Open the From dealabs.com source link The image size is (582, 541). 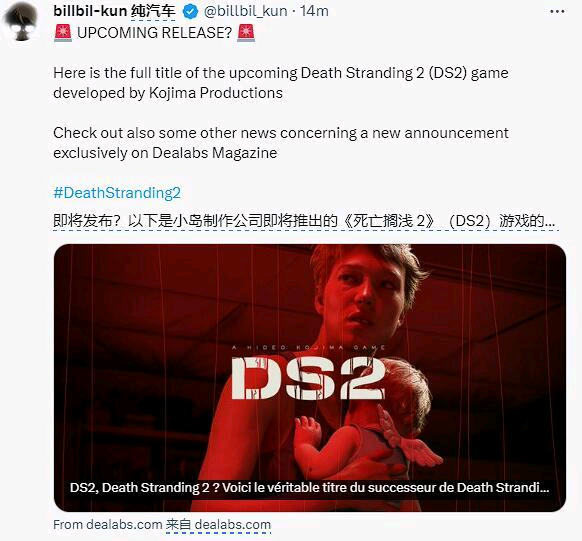pyautogui.click(x=108, y=525)
